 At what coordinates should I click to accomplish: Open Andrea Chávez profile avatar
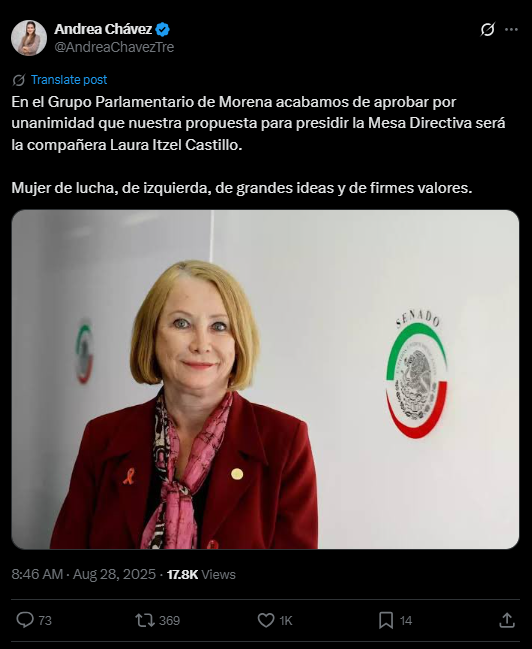29,38
